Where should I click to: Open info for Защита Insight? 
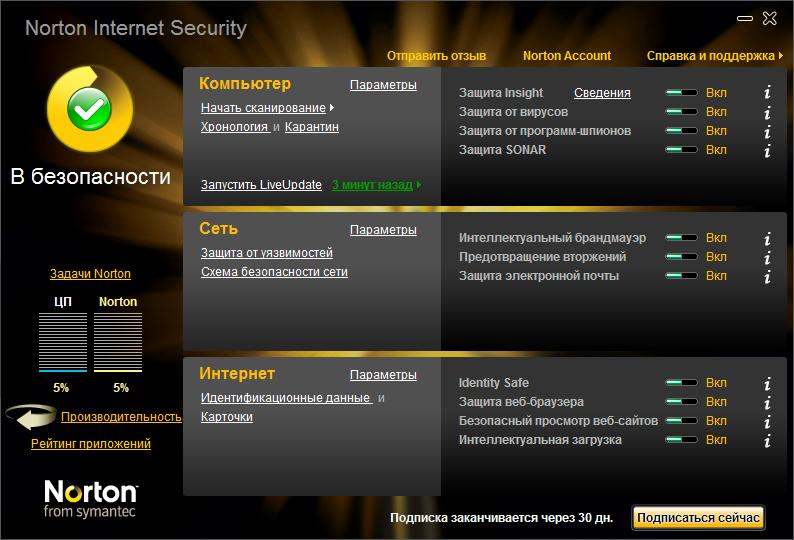click(768, 92)
